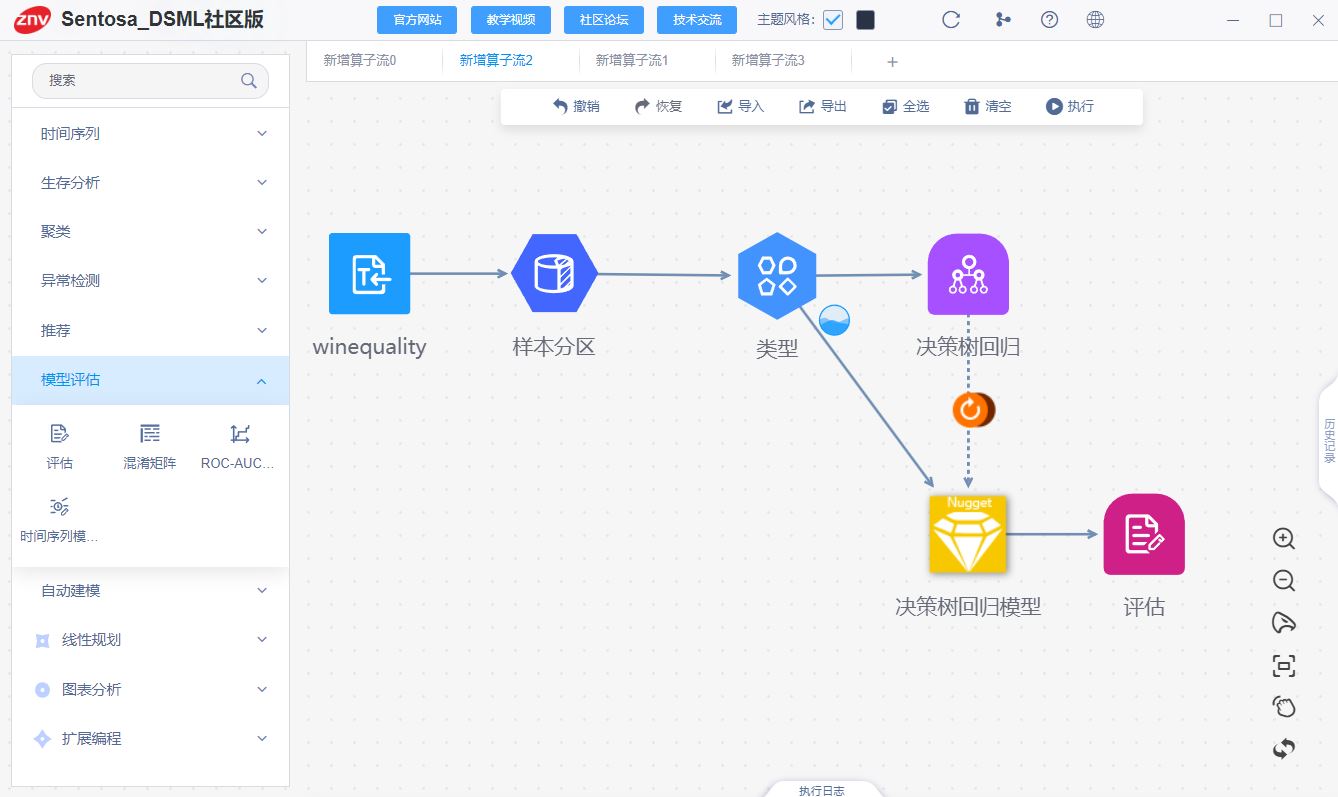Activate the hand pan tool

click(x=1284, y=707)
